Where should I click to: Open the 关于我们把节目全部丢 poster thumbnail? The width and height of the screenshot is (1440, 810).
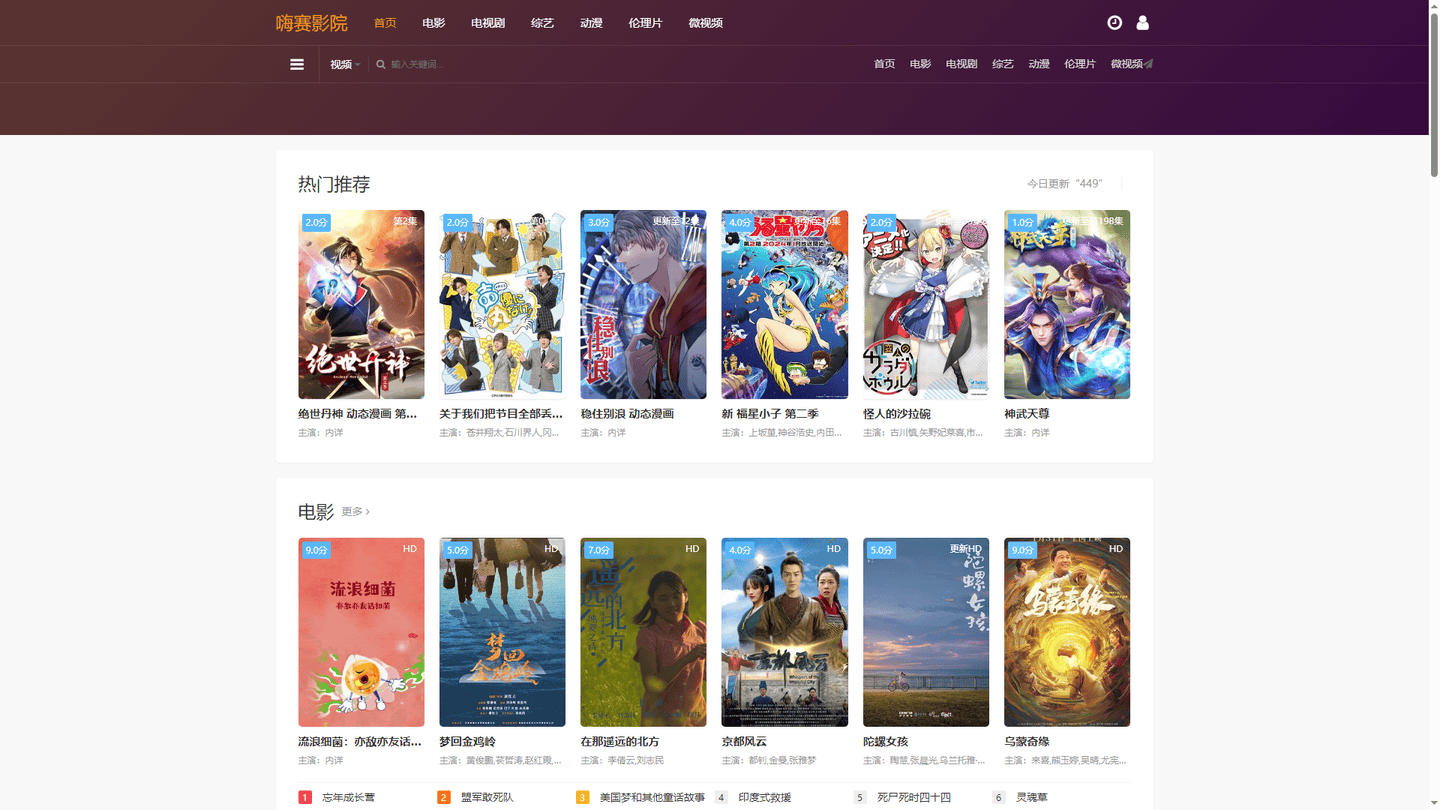(x=502, y=304)
